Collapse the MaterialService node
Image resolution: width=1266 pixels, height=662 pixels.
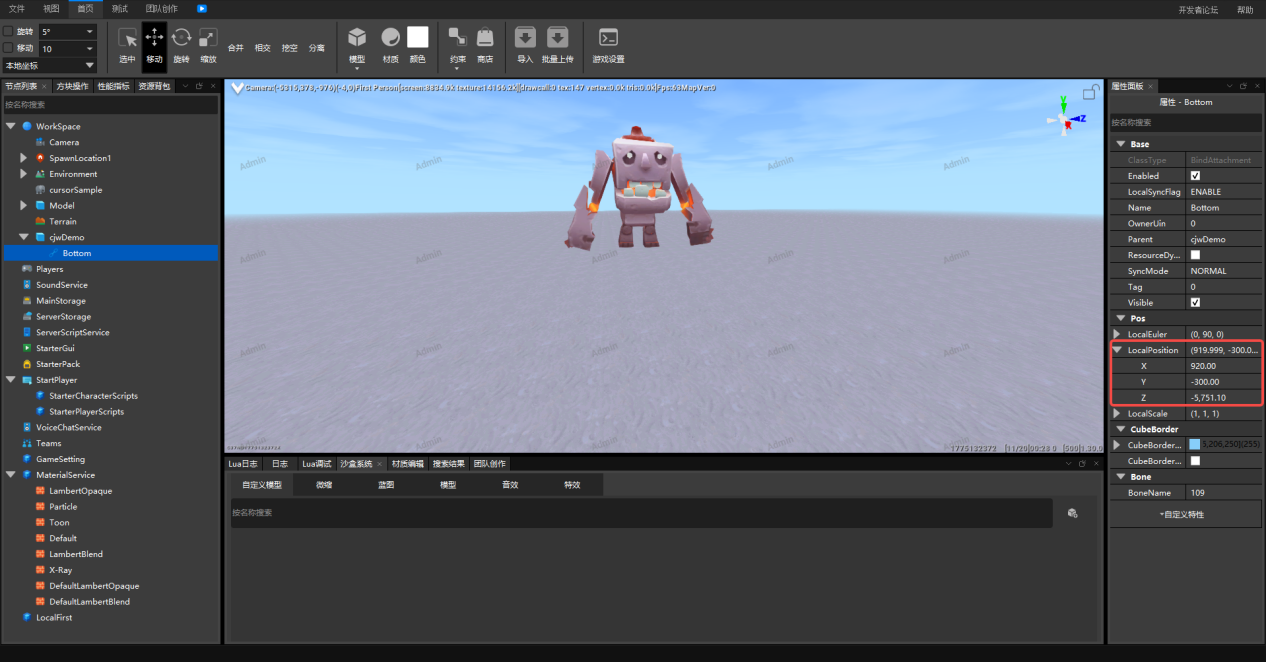(x=10, y=475)
